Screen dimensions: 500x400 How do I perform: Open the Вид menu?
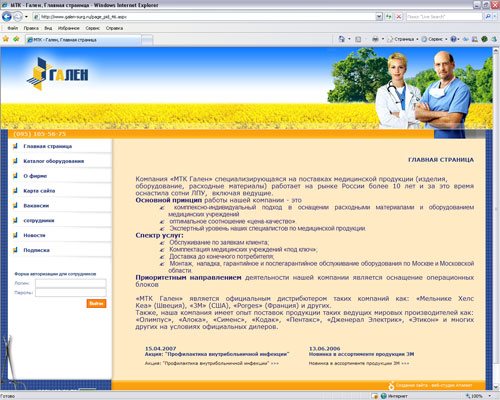pos(48,28)
